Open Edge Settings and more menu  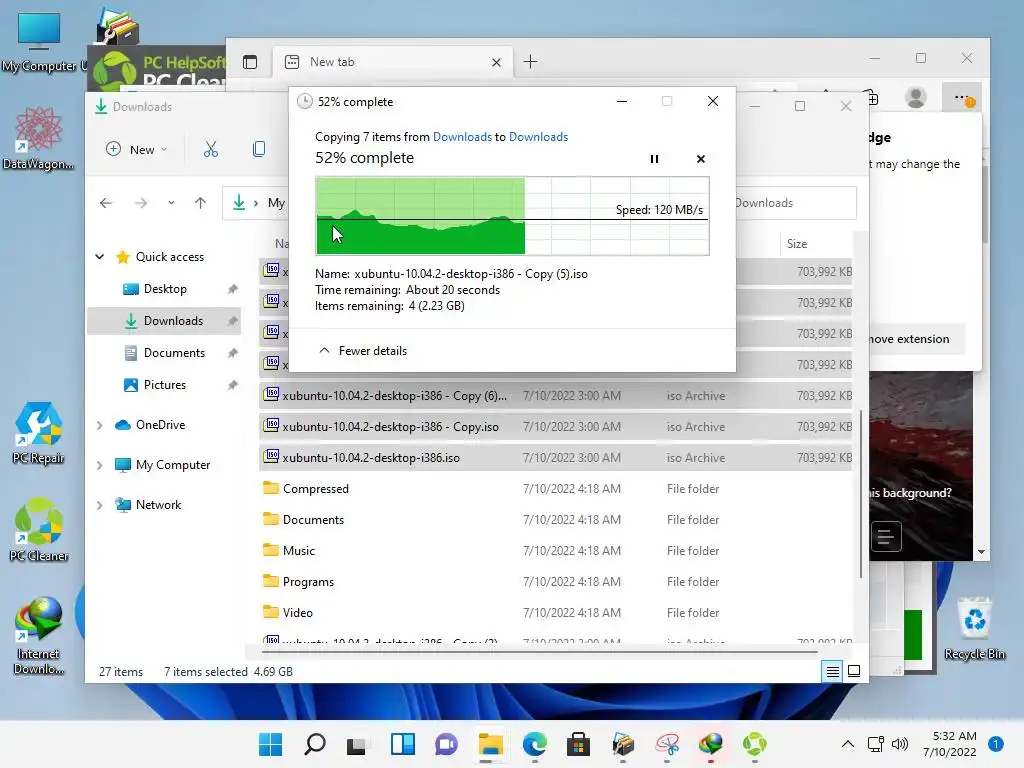pyautogui.click(x=961, y=98)
